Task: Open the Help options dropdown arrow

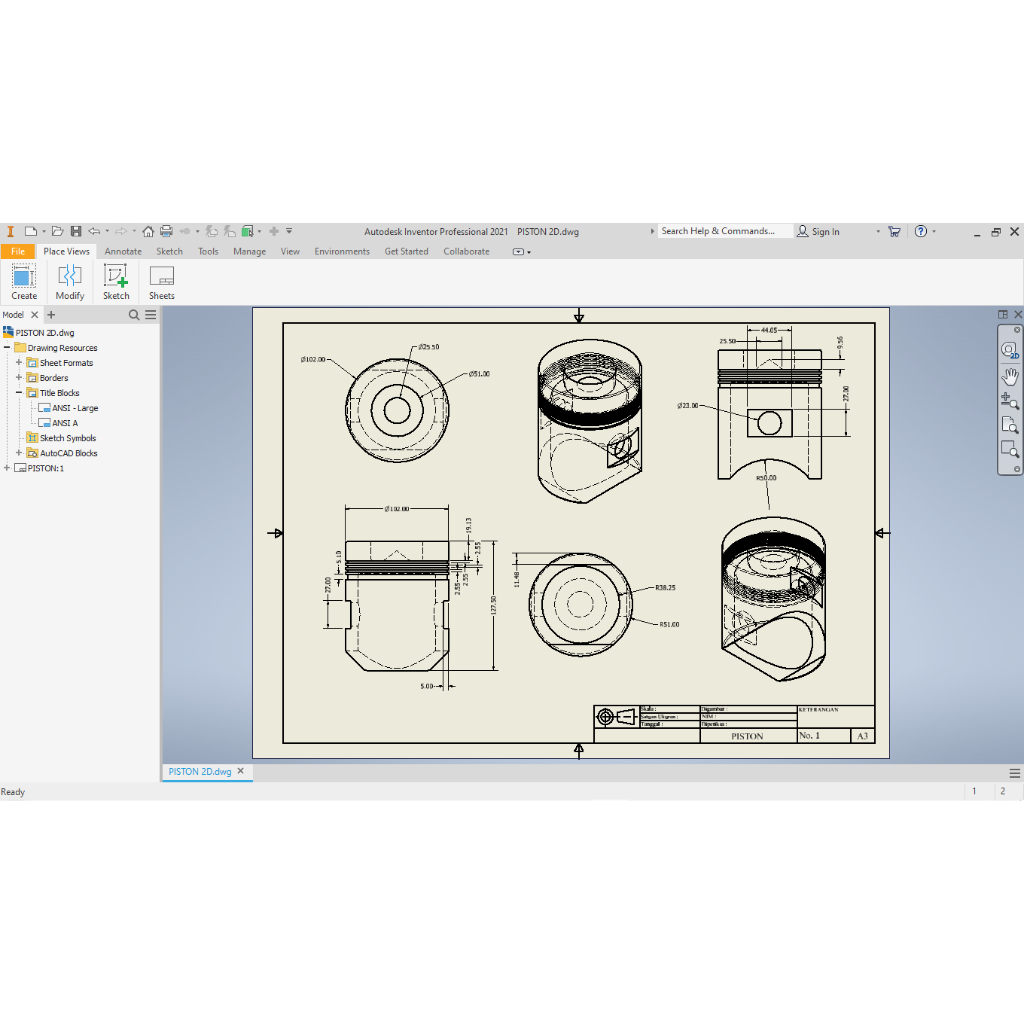Action: [934, 231]
